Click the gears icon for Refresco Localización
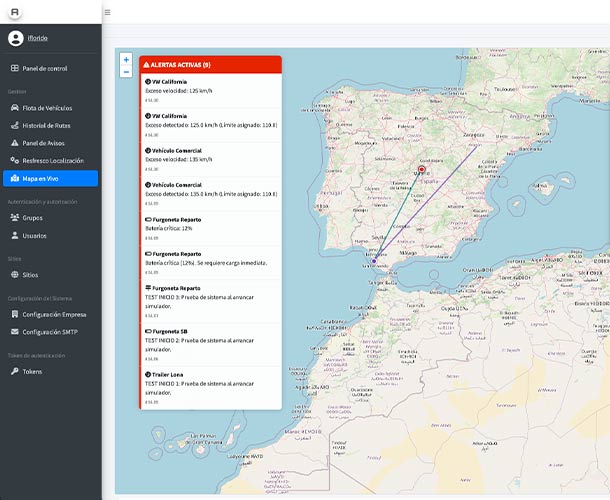The width and height of the screenshot is (610, 500). pyautogui.click(x=15, y=160)
